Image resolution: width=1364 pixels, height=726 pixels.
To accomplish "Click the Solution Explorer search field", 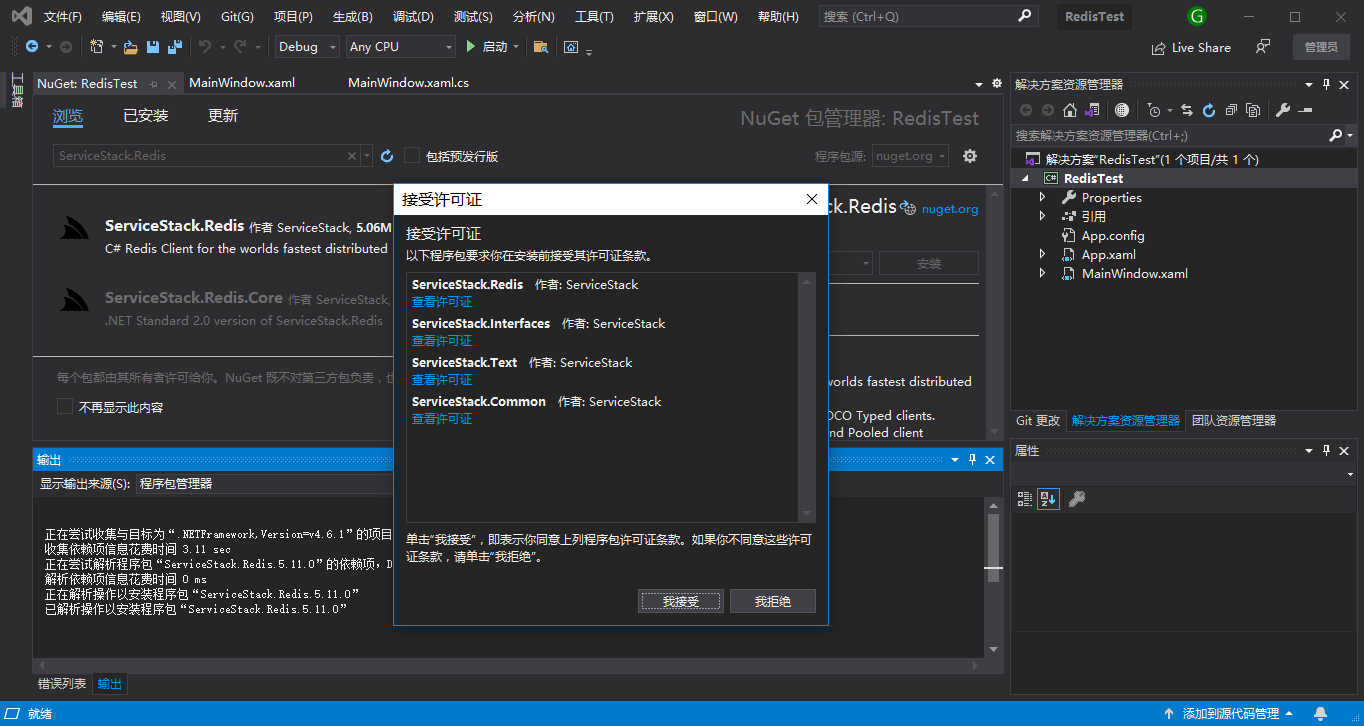I will tap(1182, 135).
